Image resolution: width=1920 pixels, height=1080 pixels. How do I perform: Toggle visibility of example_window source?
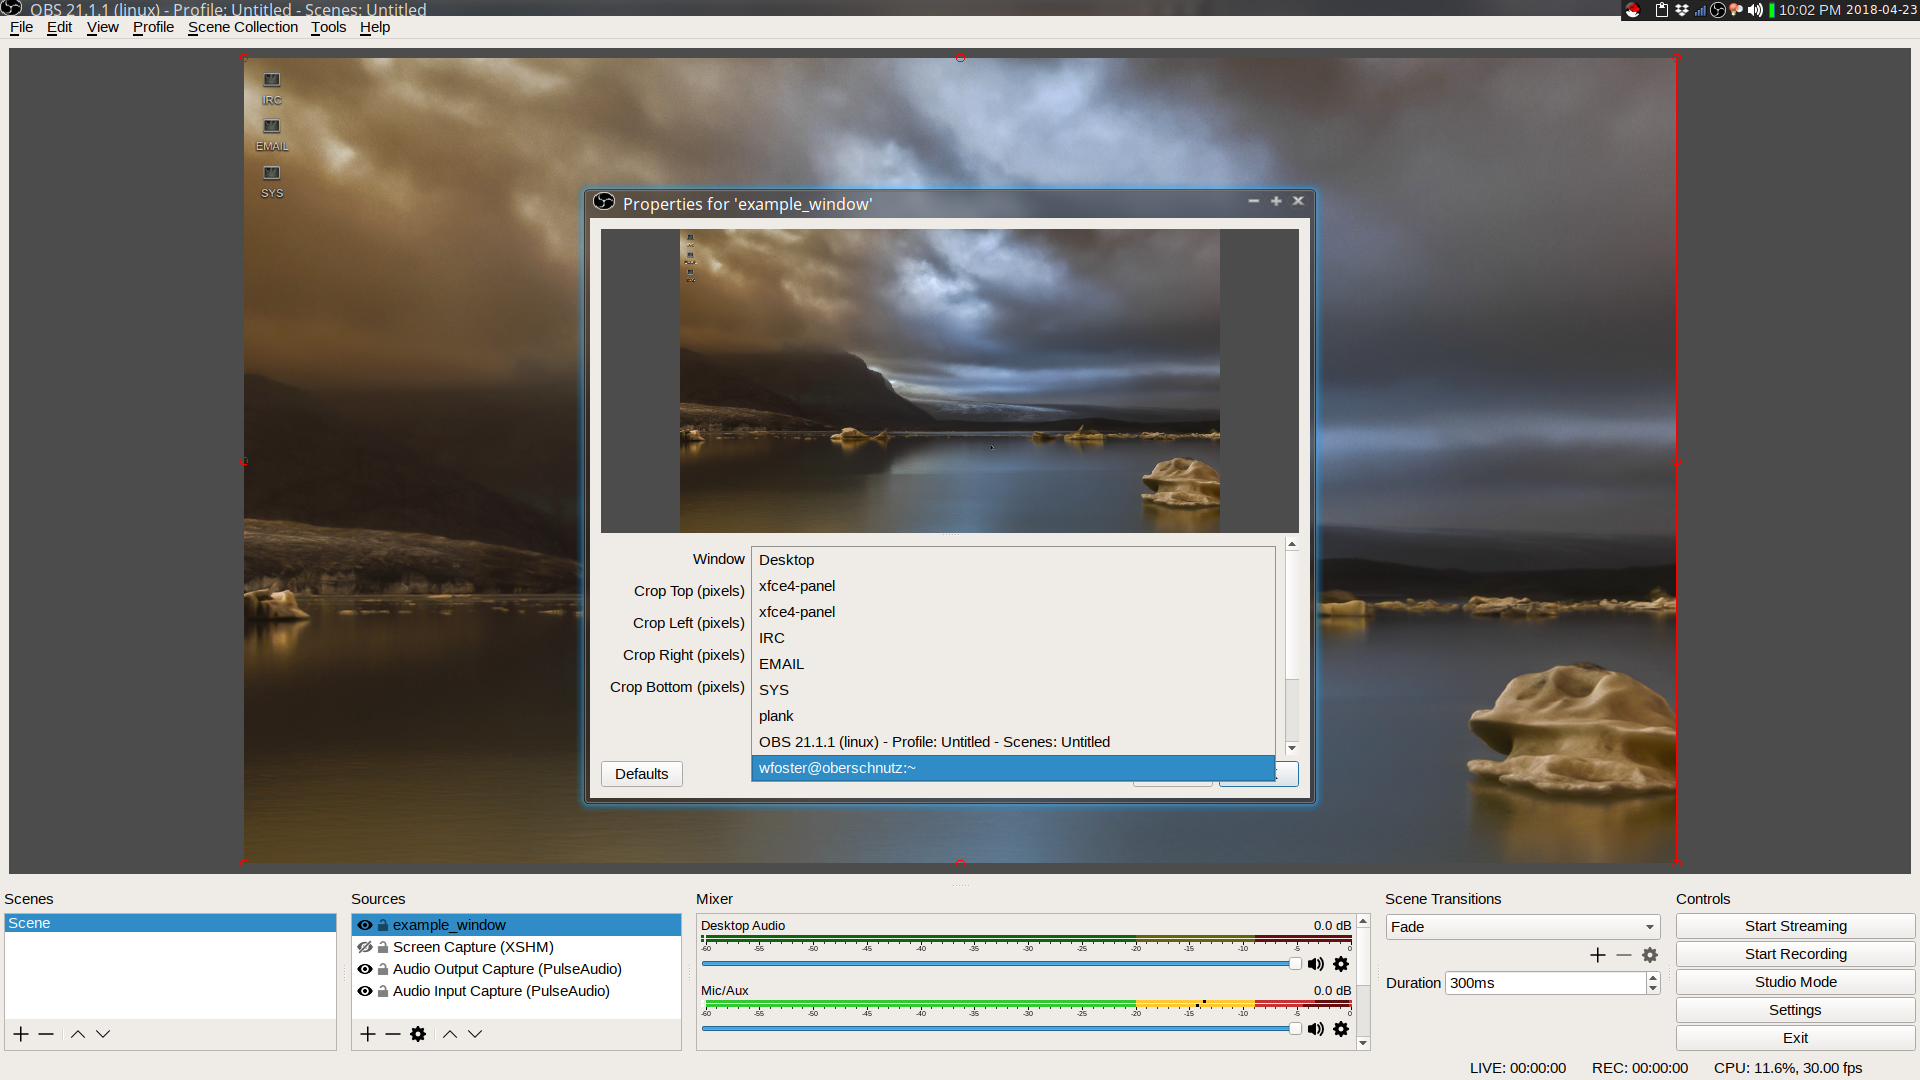365,925
